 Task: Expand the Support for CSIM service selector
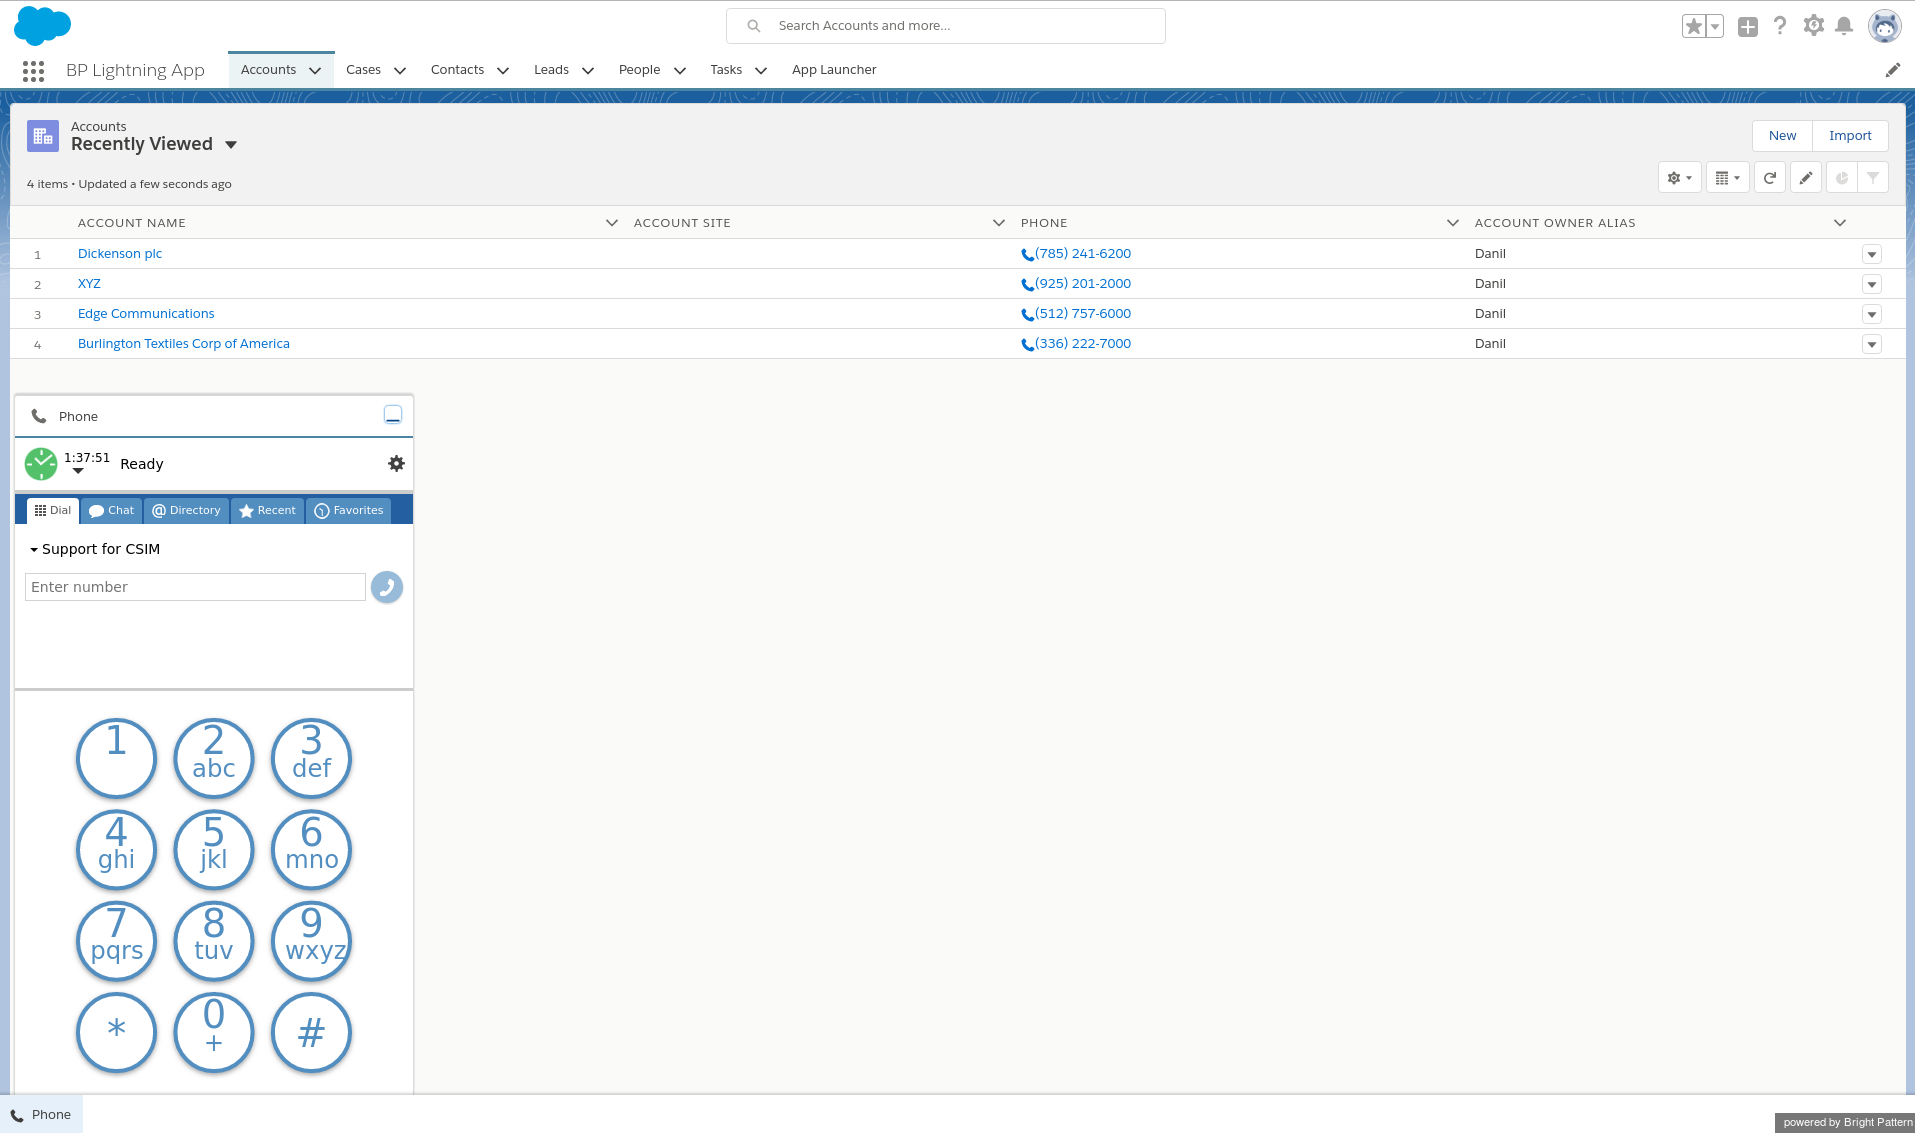pyautogui.click(x=95, y=549)
